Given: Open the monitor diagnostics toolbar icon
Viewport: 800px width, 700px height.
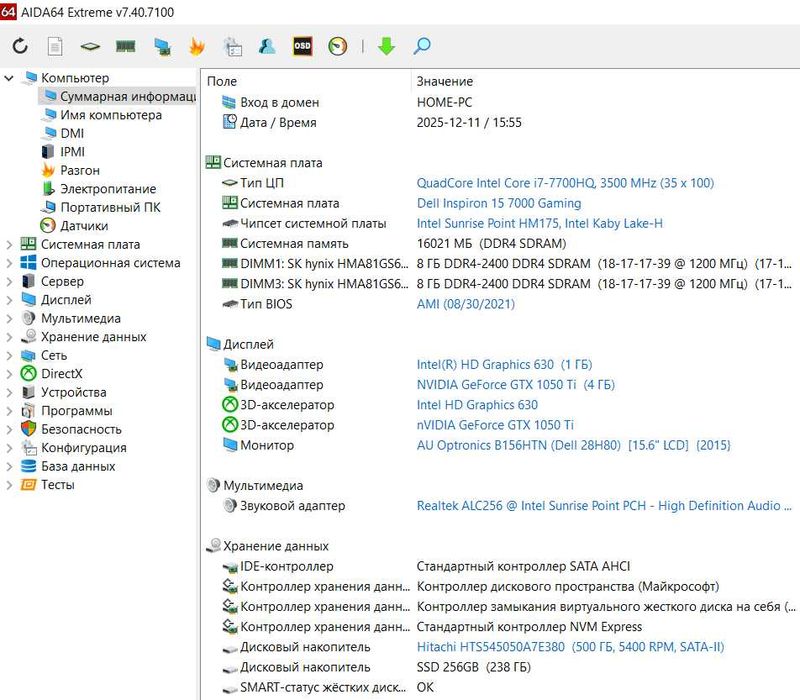Looking at the screenshot, I should (162, 46).
